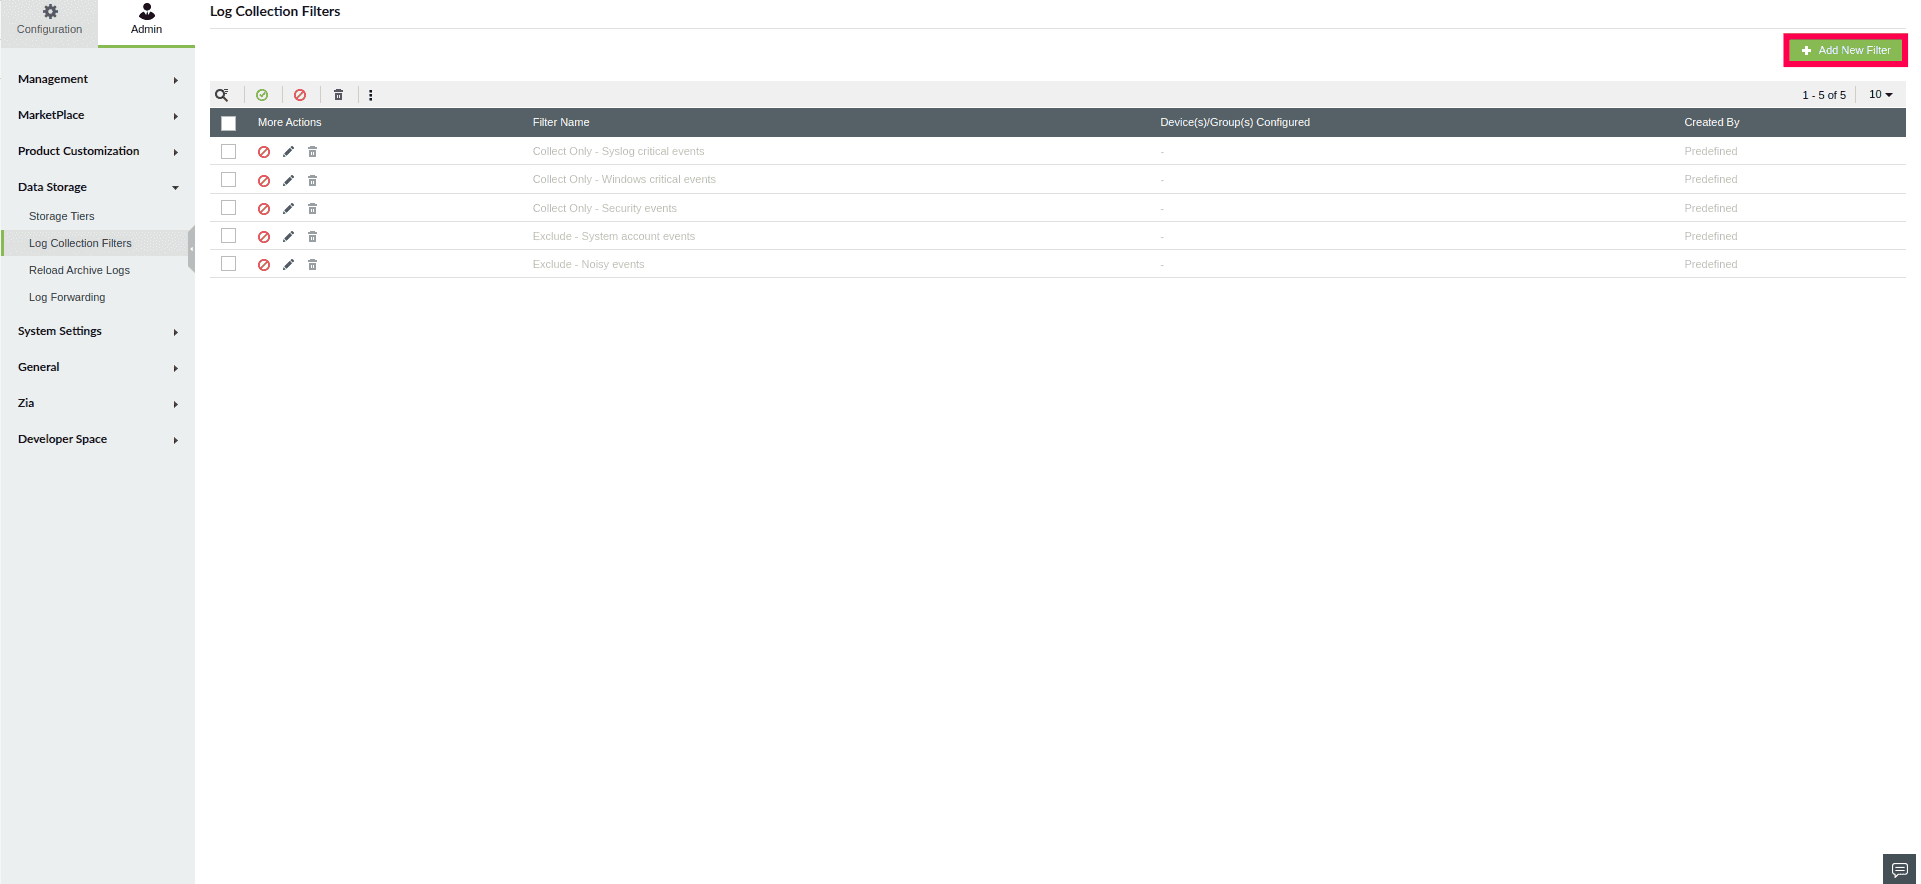This screenshot has height=884, width=1921.
Task: Expand the Zia menu section
Action: (97, 403)
